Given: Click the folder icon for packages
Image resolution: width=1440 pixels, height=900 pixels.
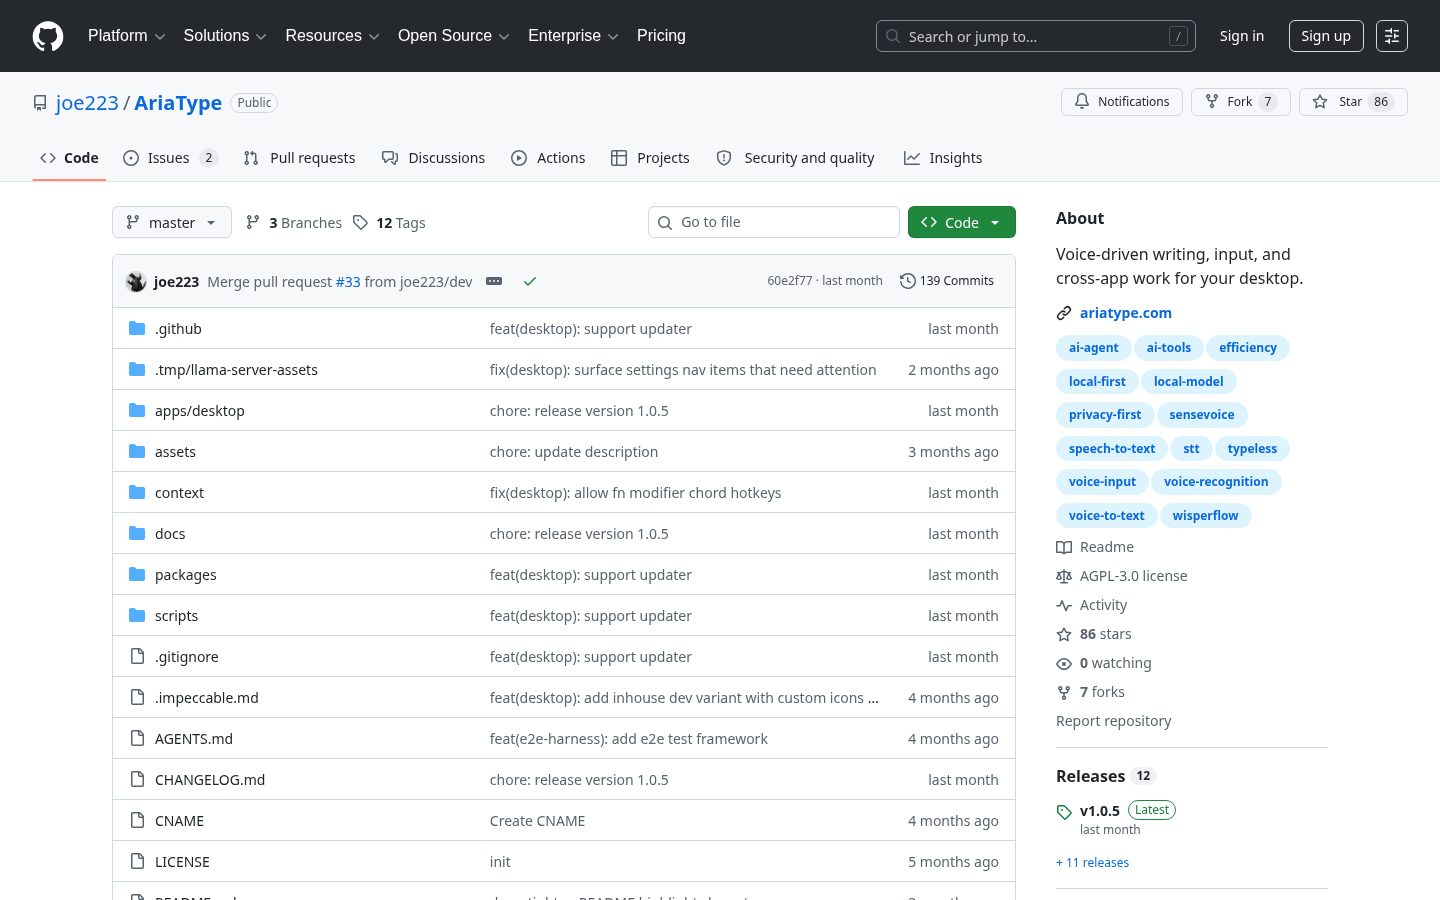Looking at the screenshot, I should point(137,574).
